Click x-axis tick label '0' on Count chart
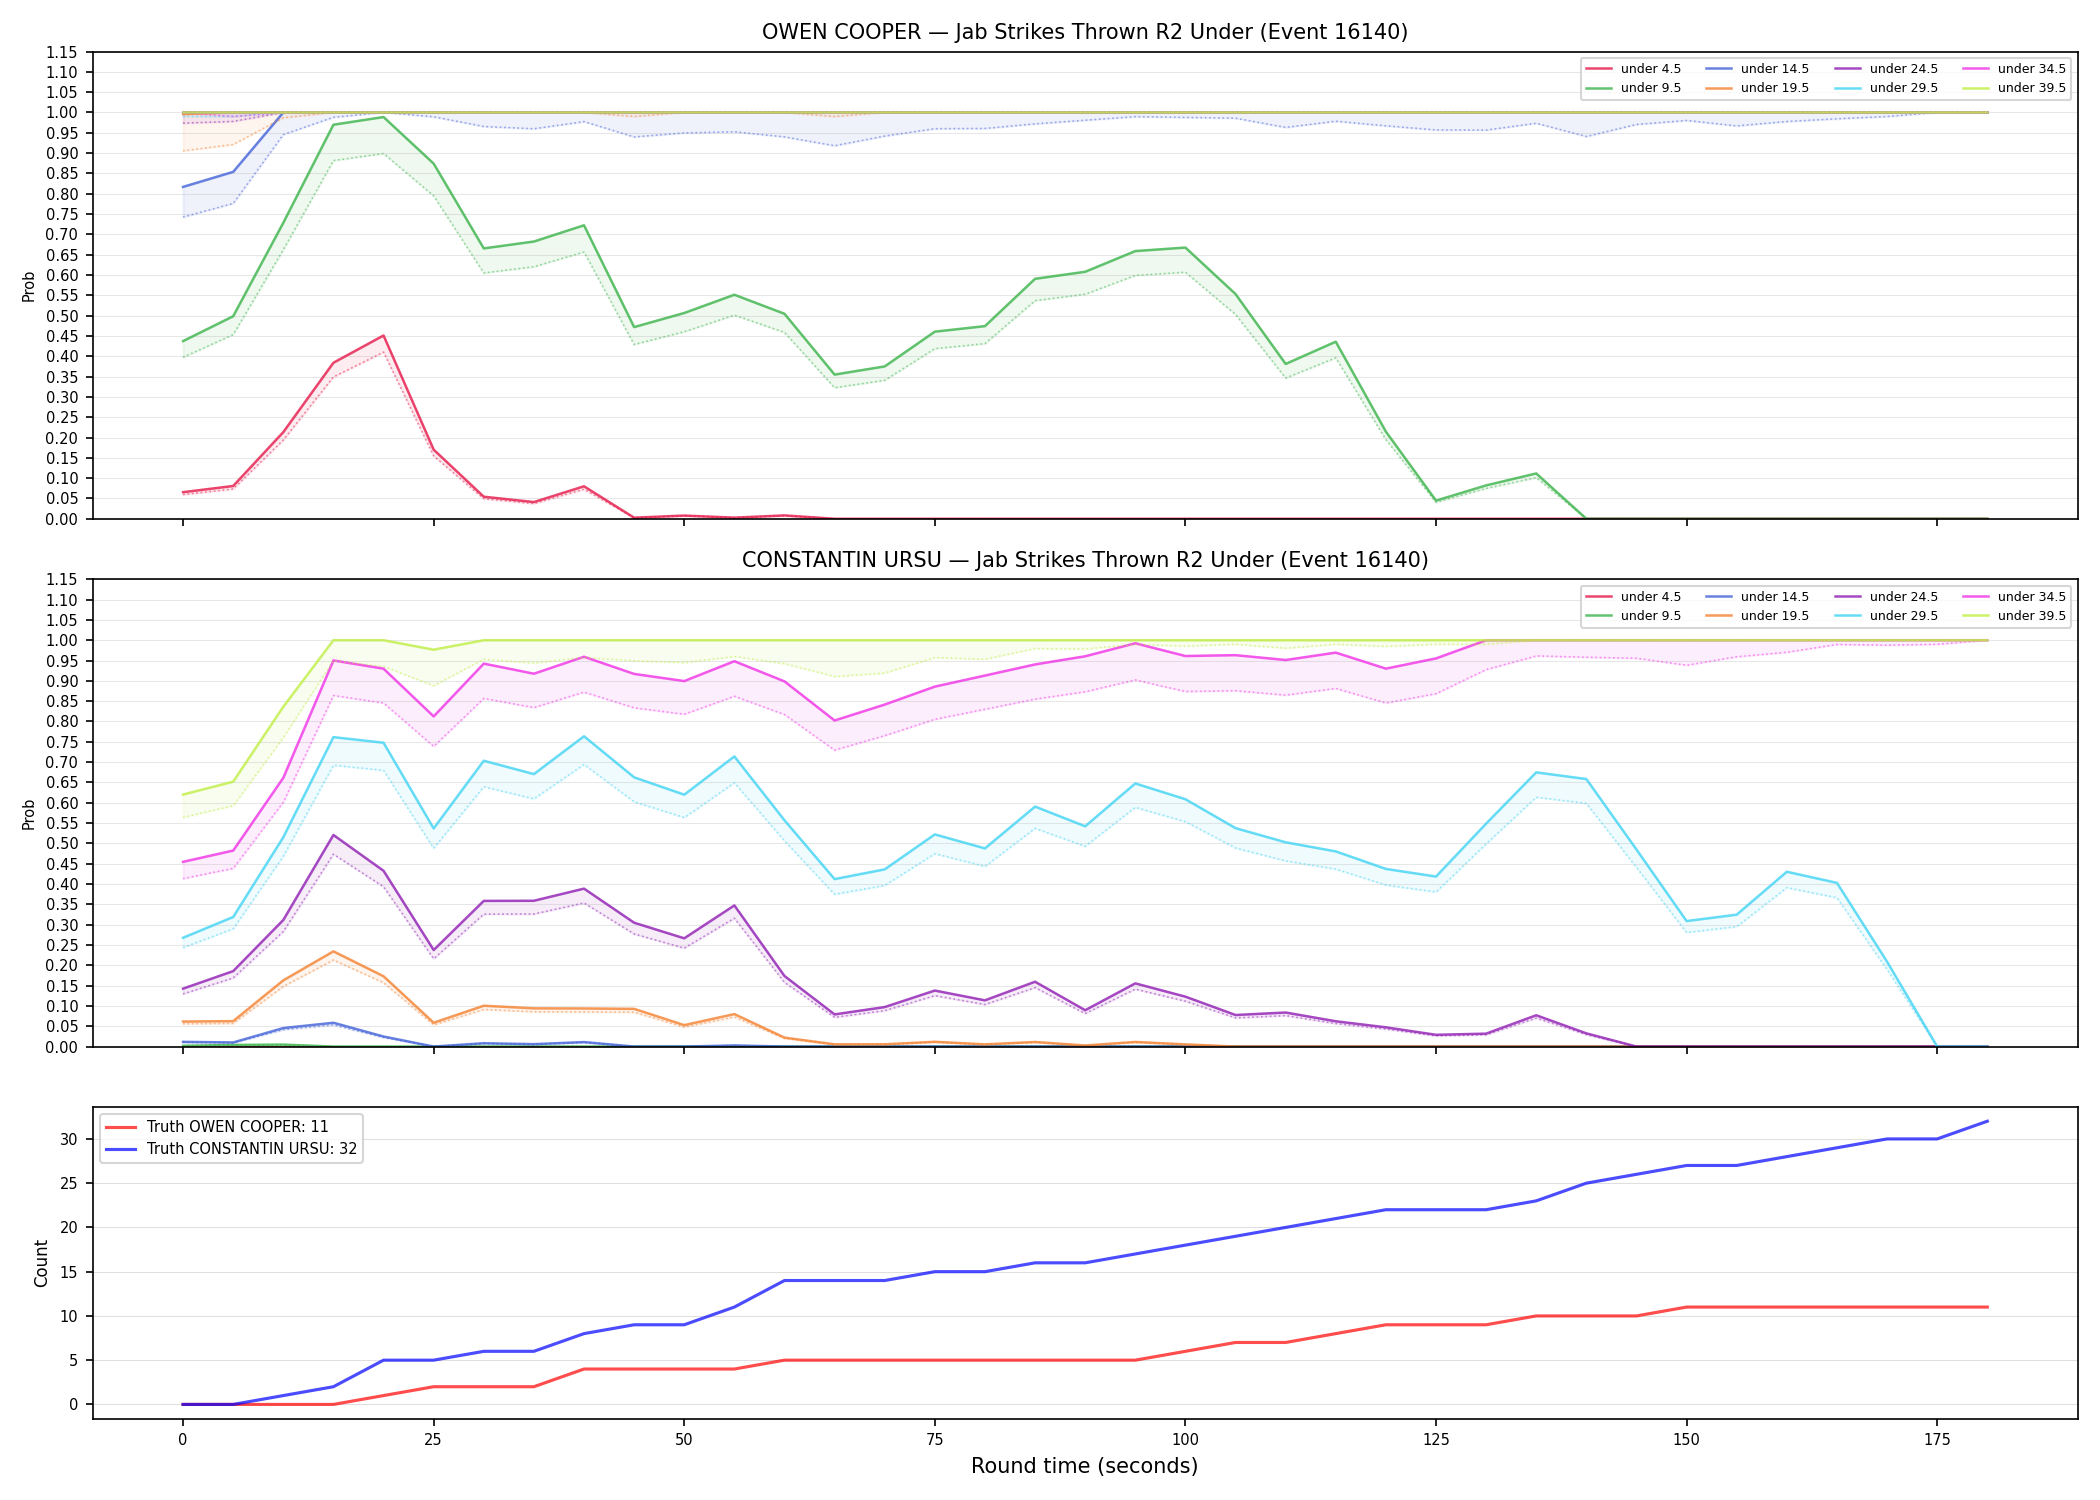The image size is (2100, 1500). pos(182,1440)
